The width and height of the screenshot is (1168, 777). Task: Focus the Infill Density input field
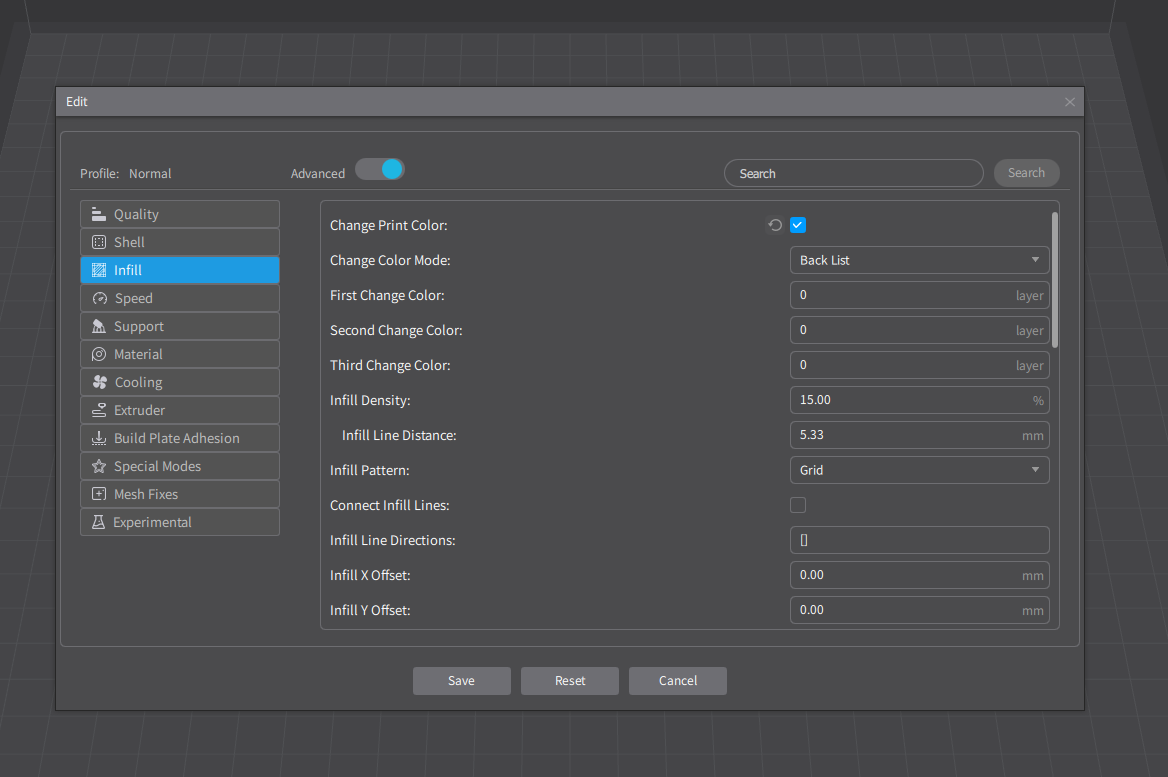click(919, 400)
